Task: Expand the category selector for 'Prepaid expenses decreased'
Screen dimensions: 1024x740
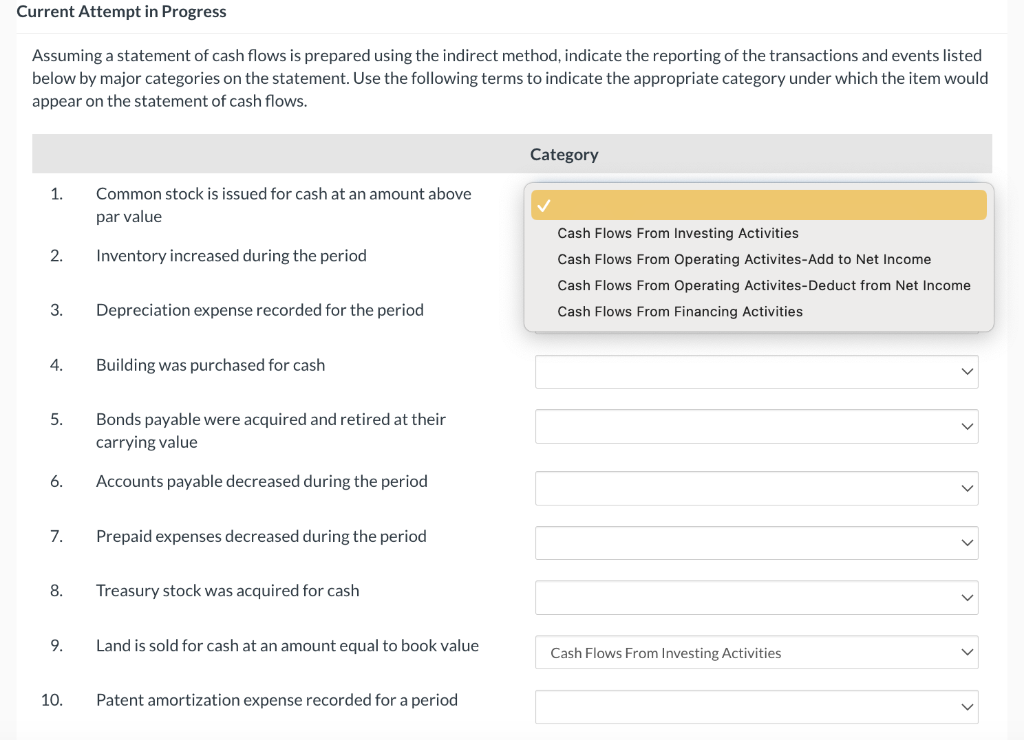Action: (756, 542)
